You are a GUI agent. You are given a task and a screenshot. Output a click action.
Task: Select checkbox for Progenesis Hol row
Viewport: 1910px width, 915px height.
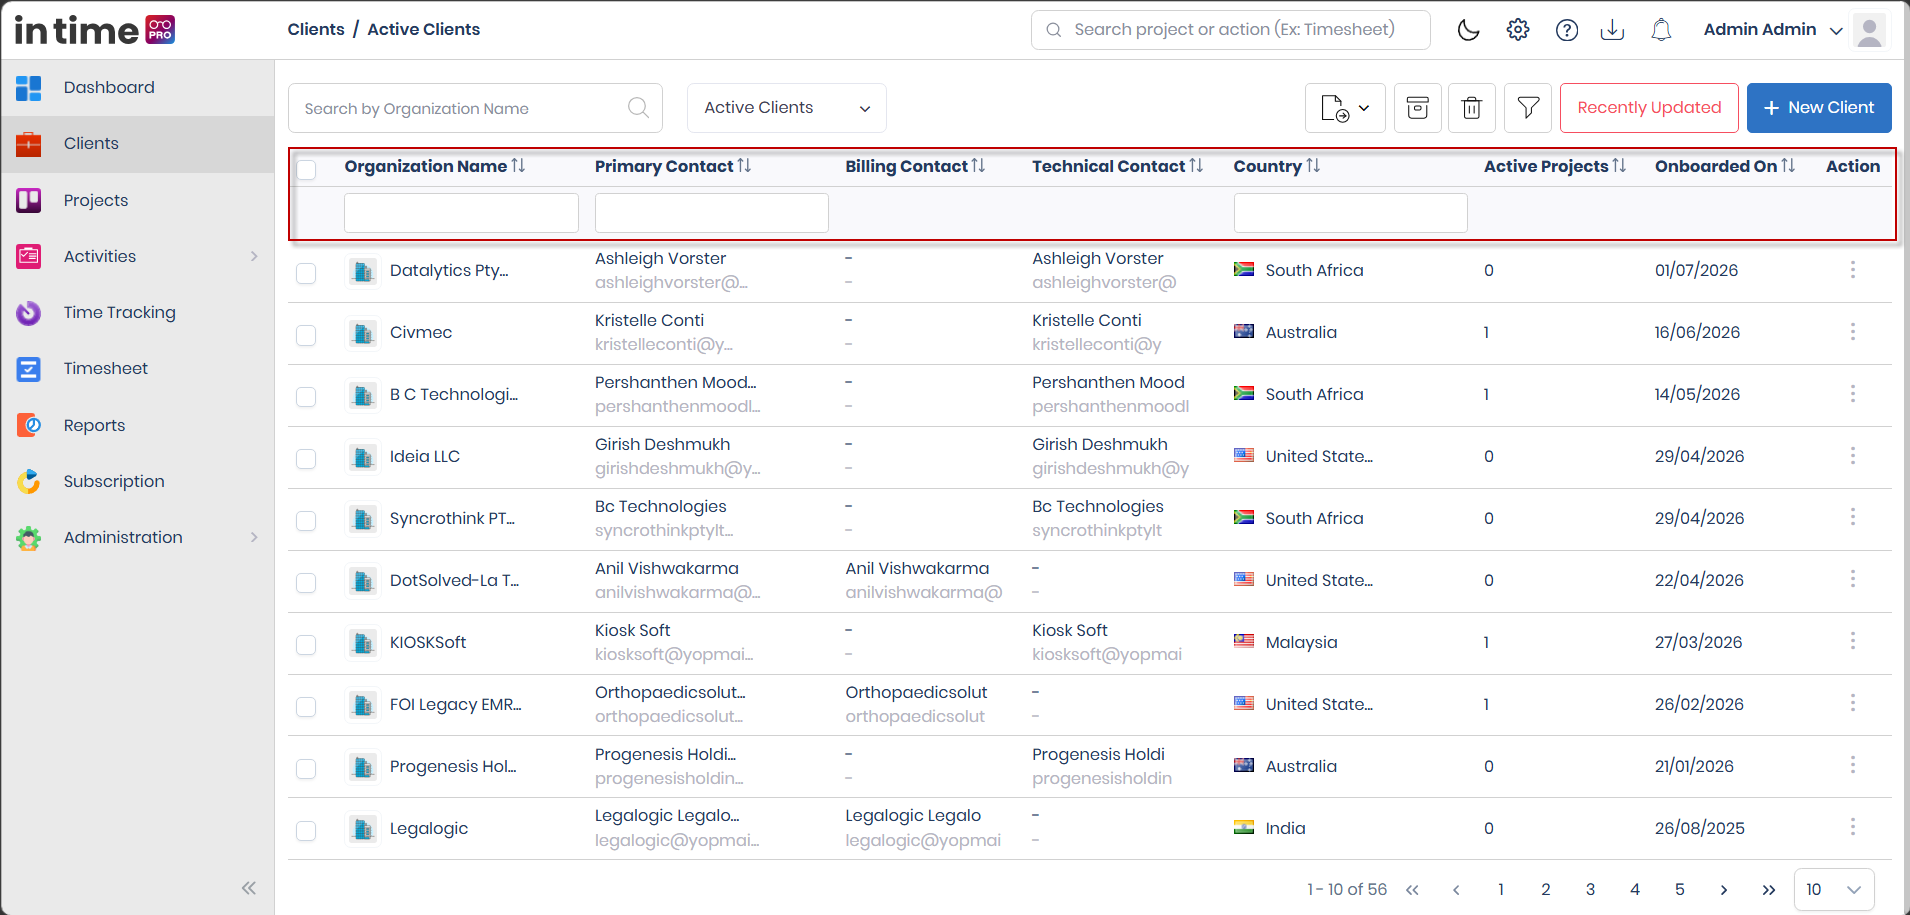point(306,769)
